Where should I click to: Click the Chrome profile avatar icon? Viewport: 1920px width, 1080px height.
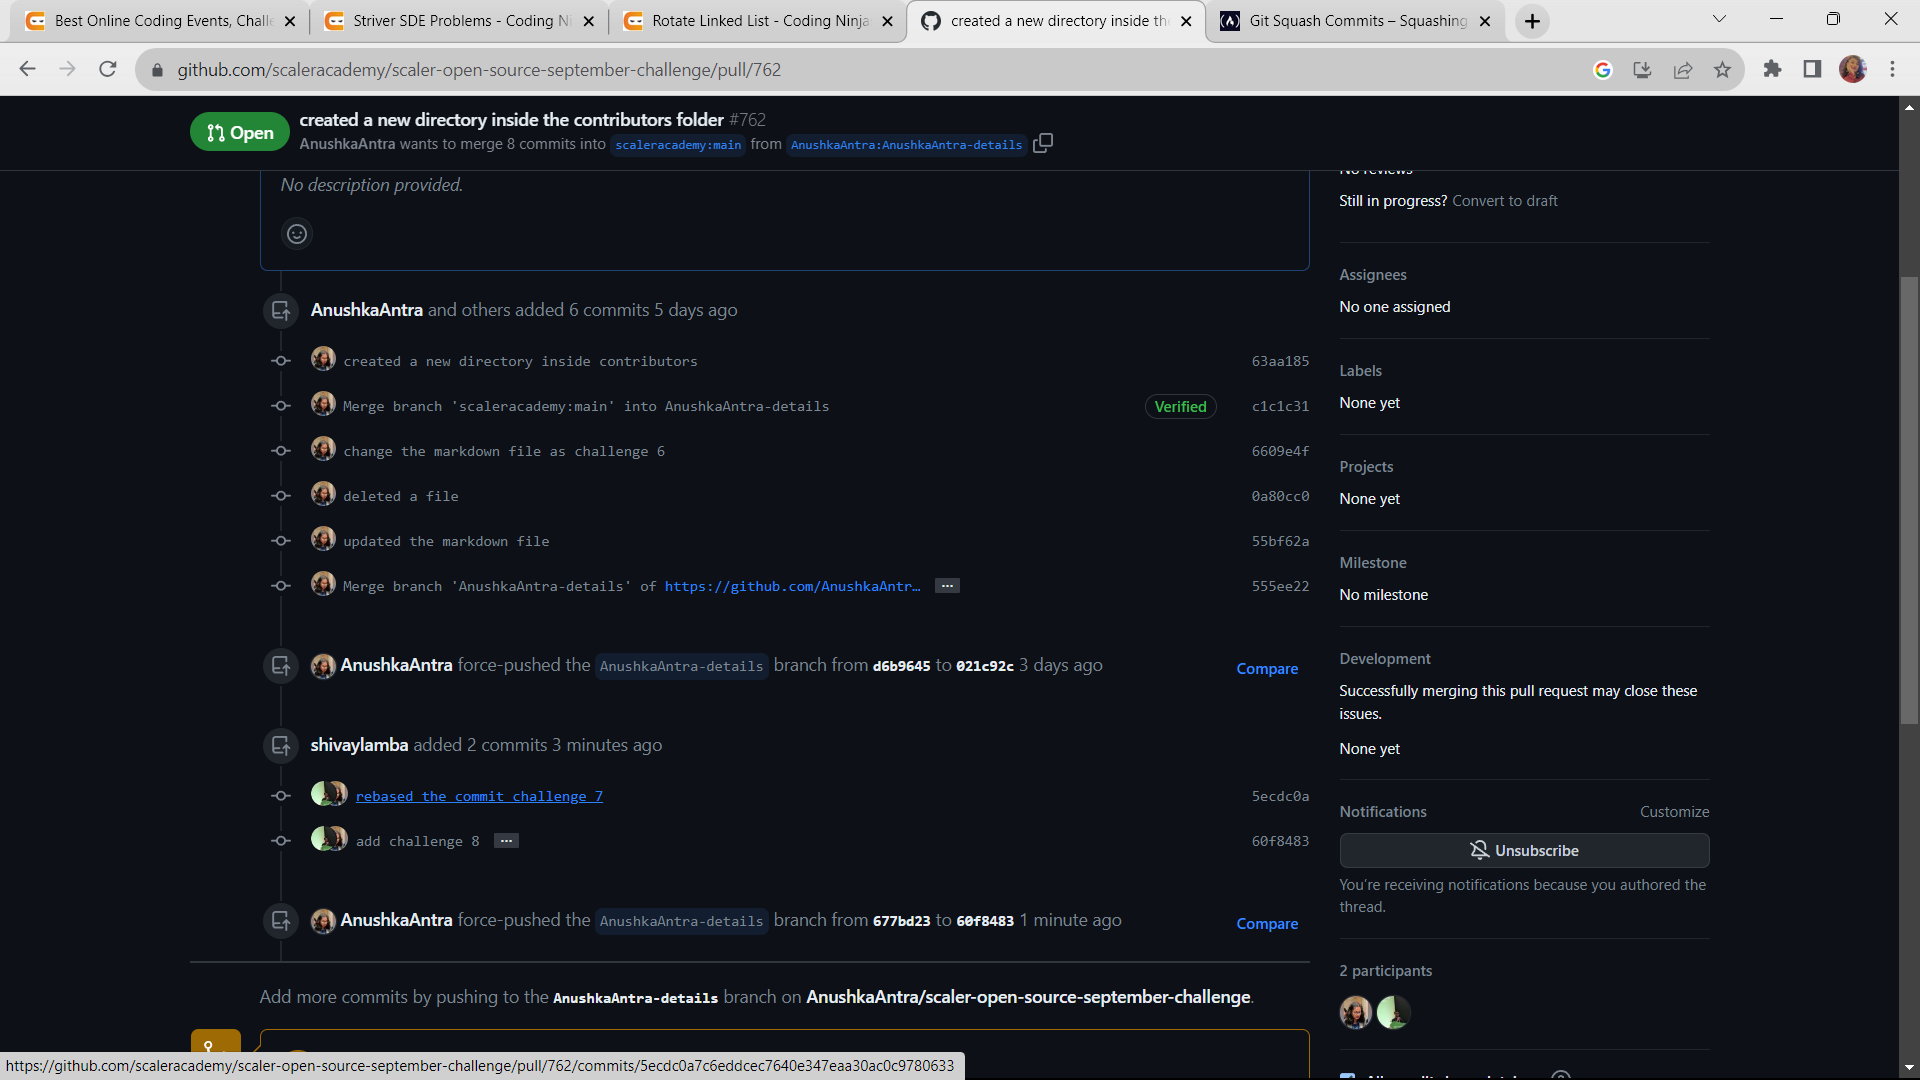coord(1855,69)
